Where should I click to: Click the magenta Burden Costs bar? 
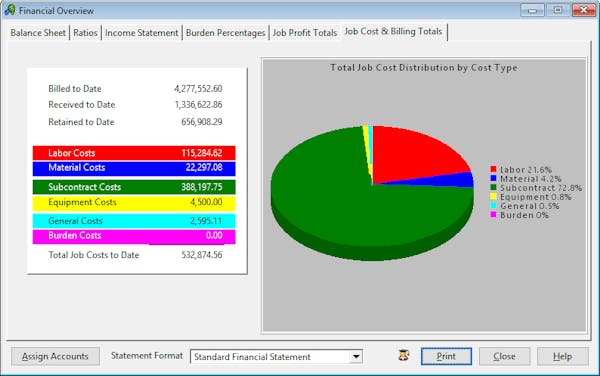[x=134, y=236]
